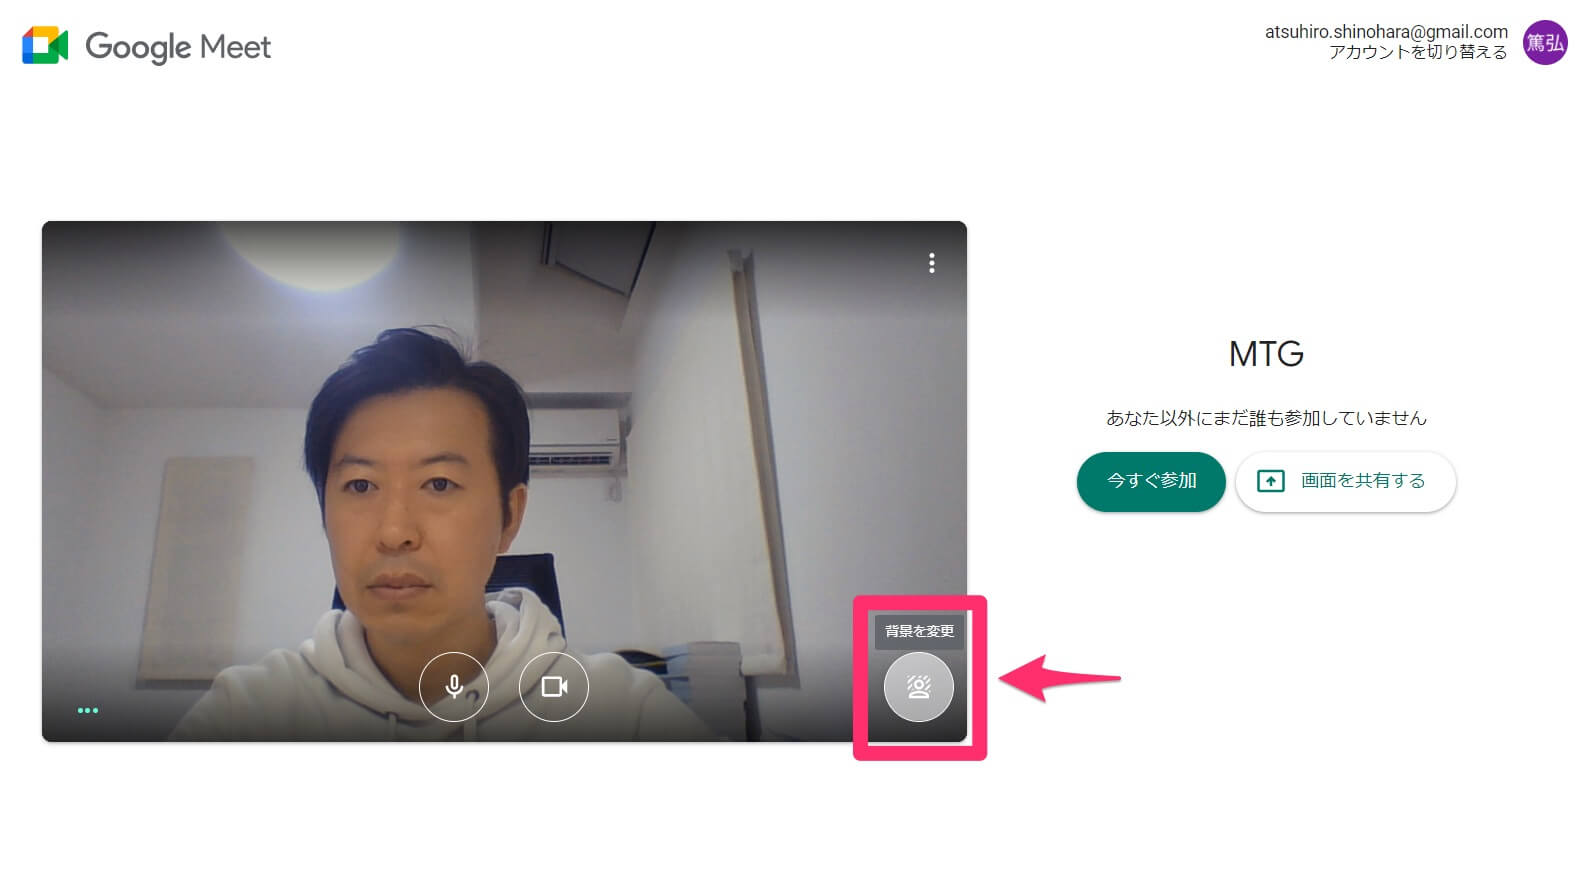Screen dimensions: 1586x891
Task: Click the Google Meet camera logo icon
Action: 45,46
